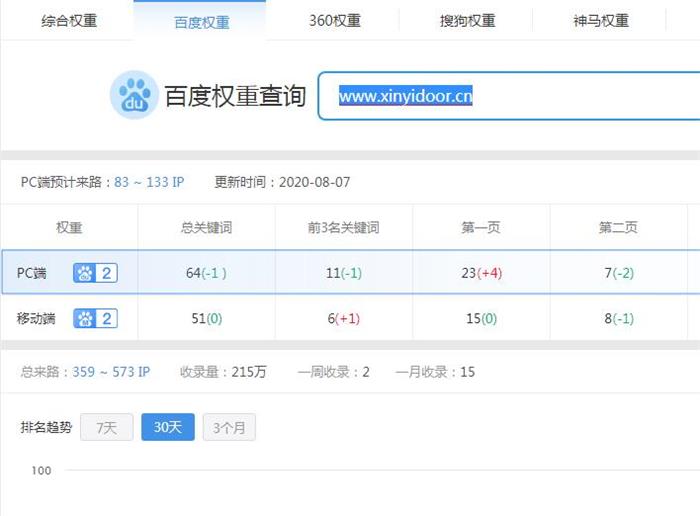The height and width of the screenshot is (516, 700).
Task: Click PC端 前3名关键词 value 11(-1)
Action: pyautogui.click(x=344, y=273)
